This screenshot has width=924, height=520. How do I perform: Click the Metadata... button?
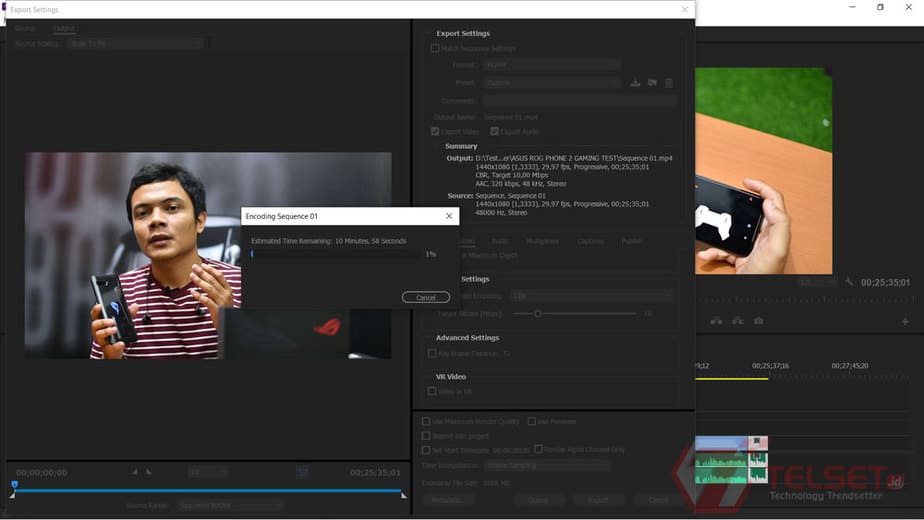447,500
